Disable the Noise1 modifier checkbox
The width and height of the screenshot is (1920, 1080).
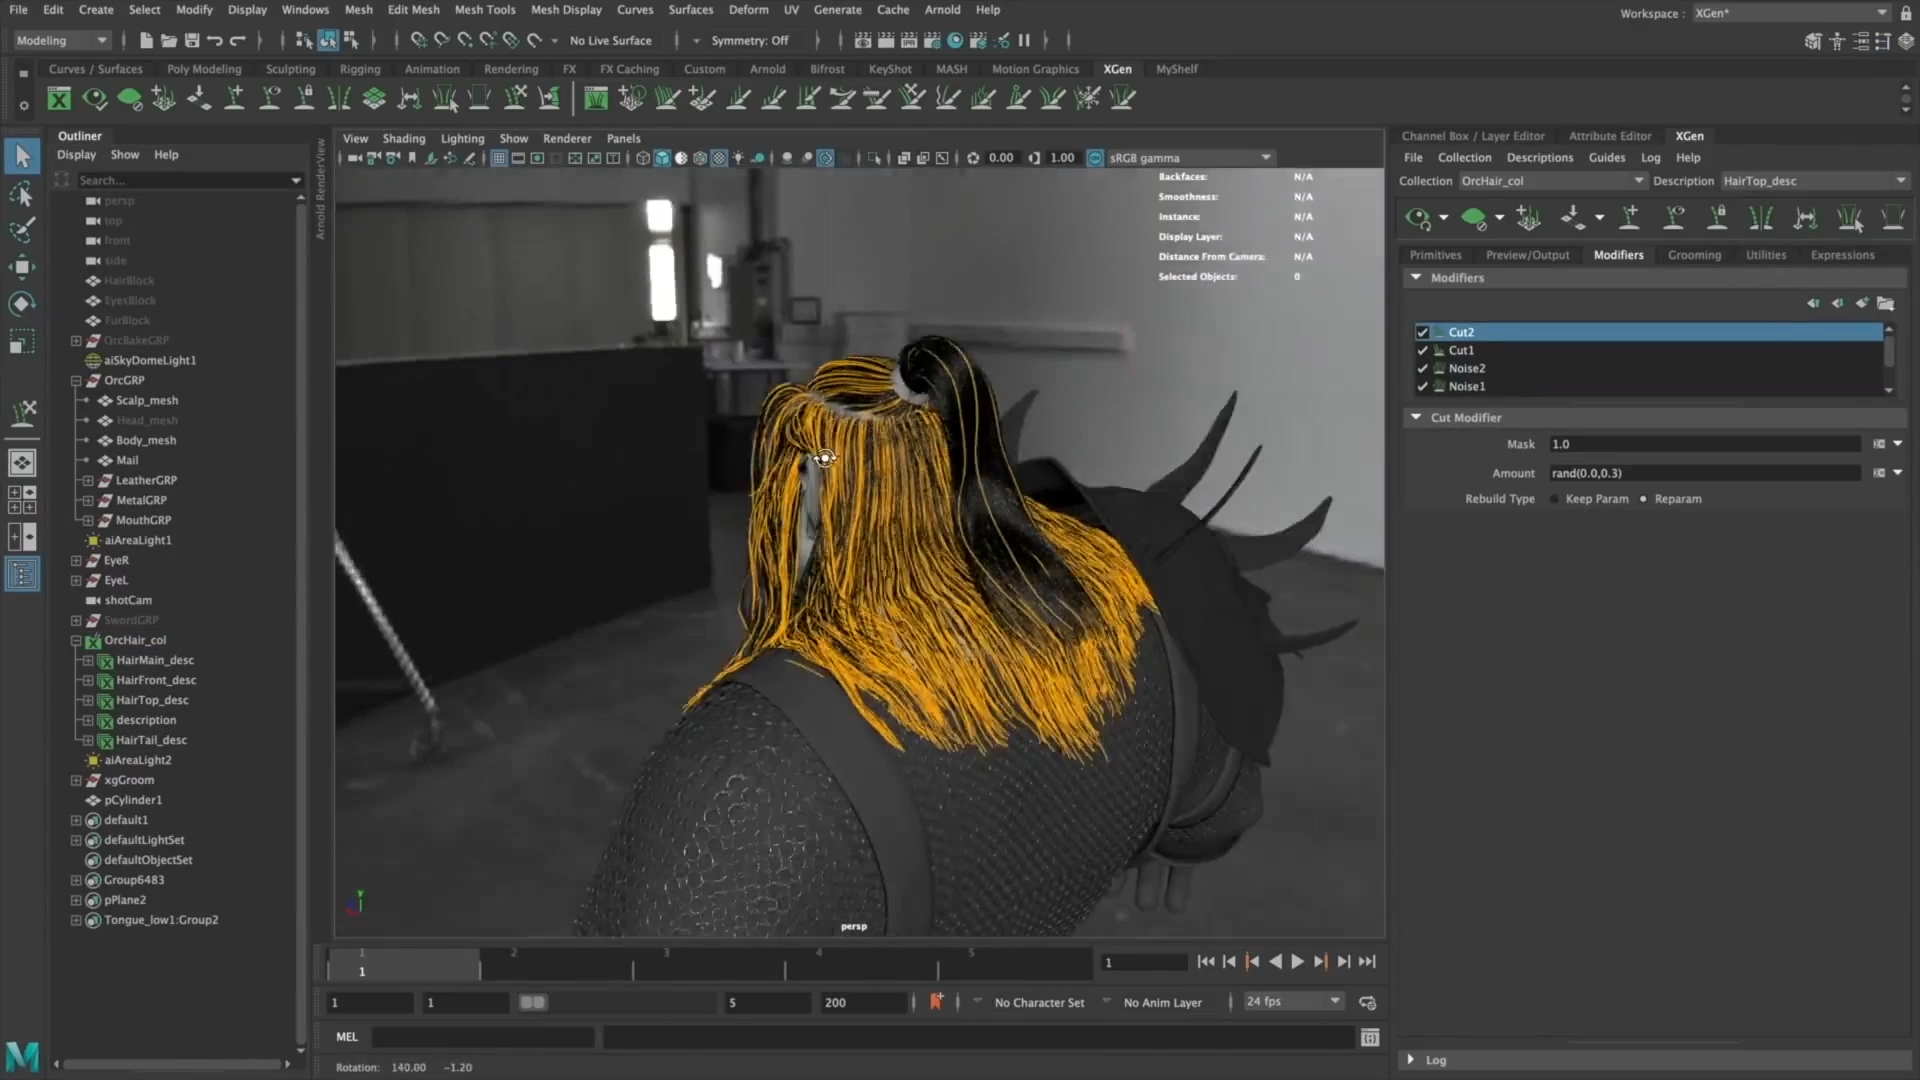[1422, 387]
